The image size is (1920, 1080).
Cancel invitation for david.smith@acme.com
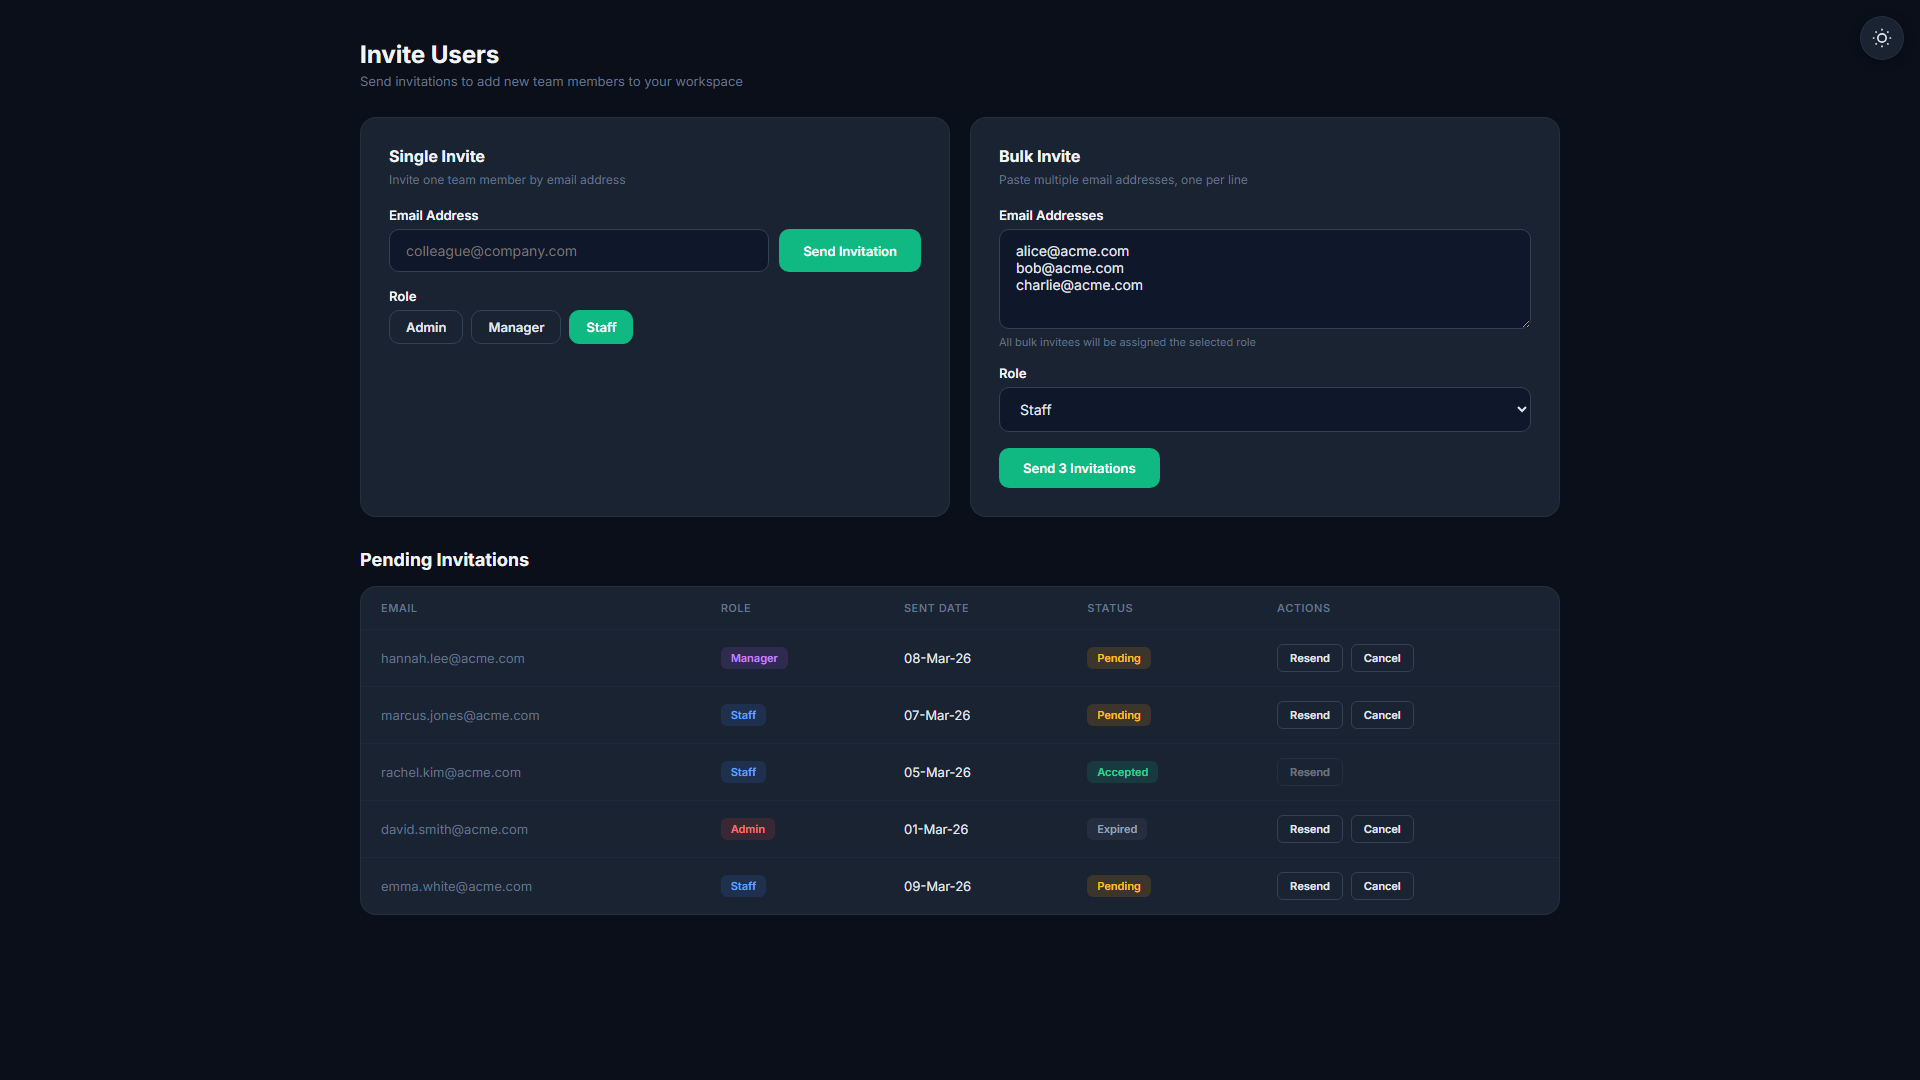(x=1382, y=829)
